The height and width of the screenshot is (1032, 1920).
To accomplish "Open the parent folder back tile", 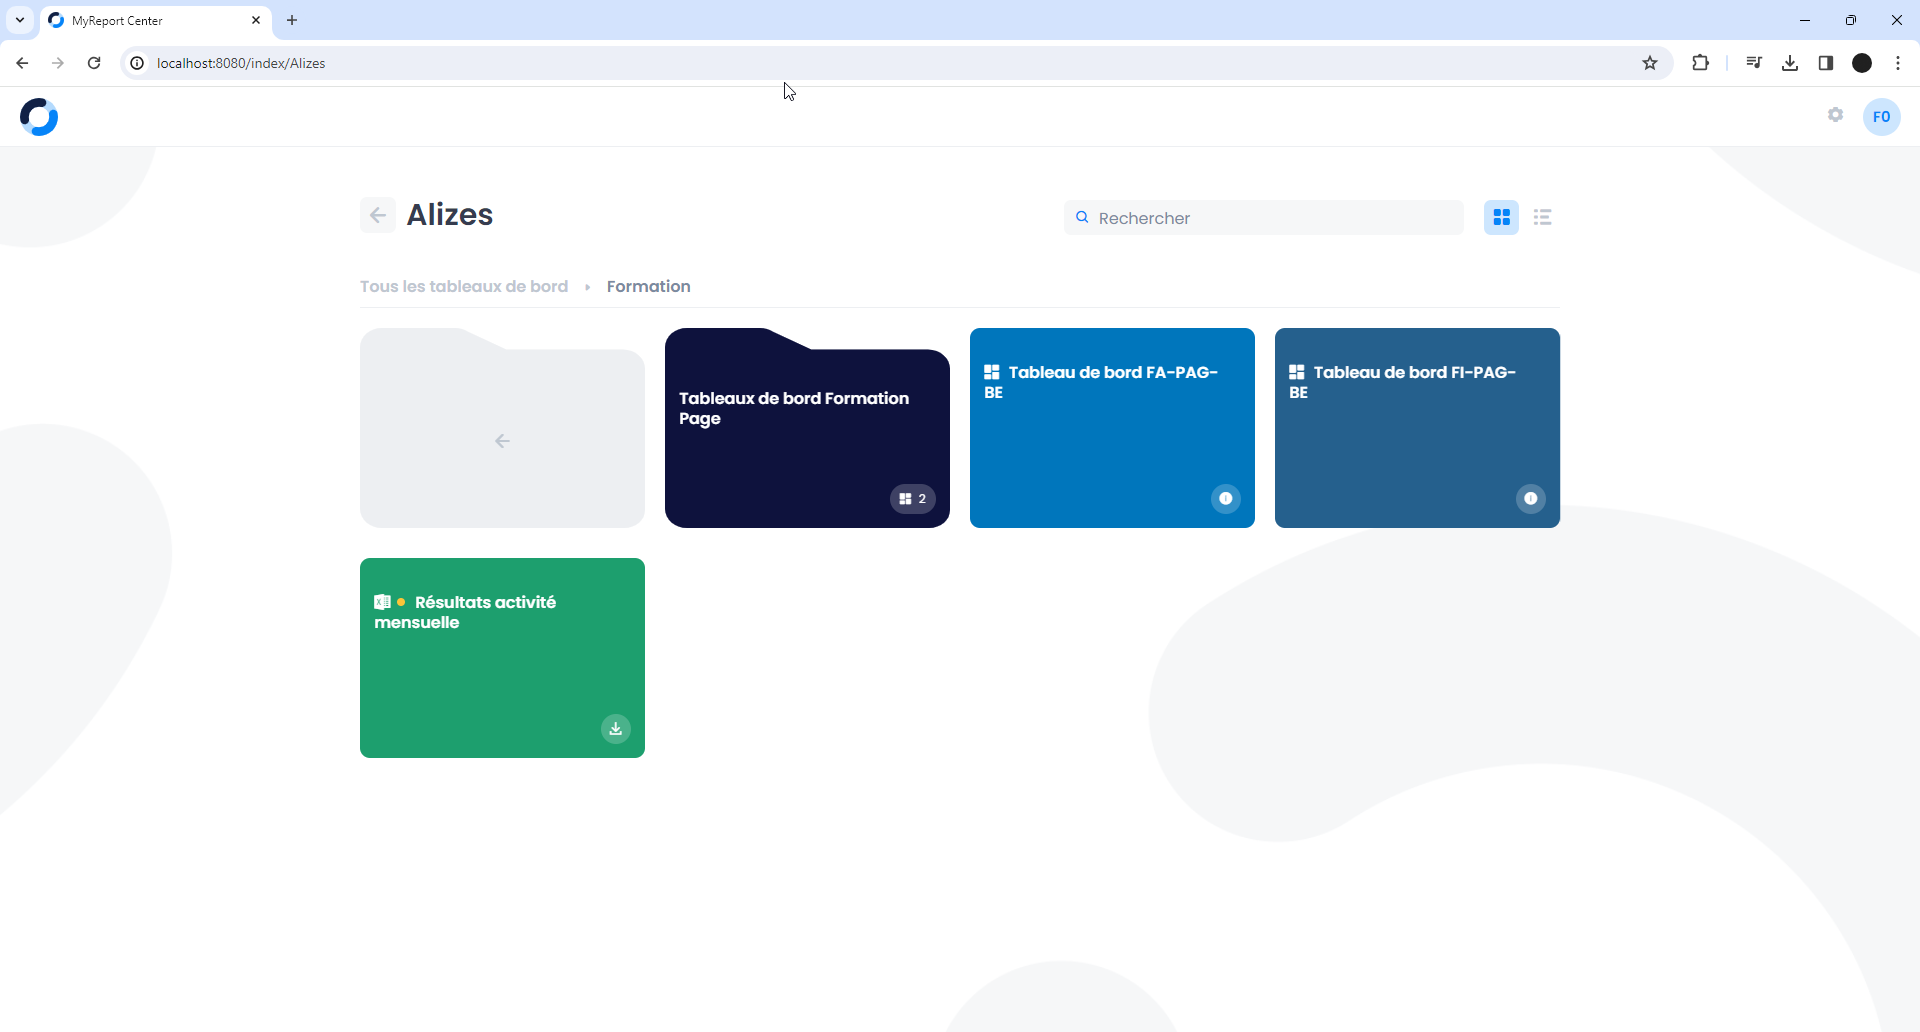I will [x=502, y=440].
